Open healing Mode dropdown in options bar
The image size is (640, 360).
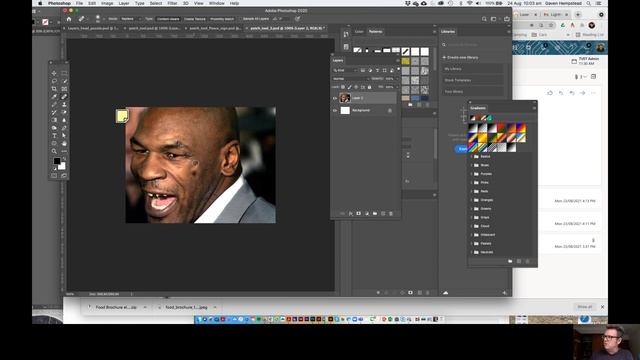point(131,19)
